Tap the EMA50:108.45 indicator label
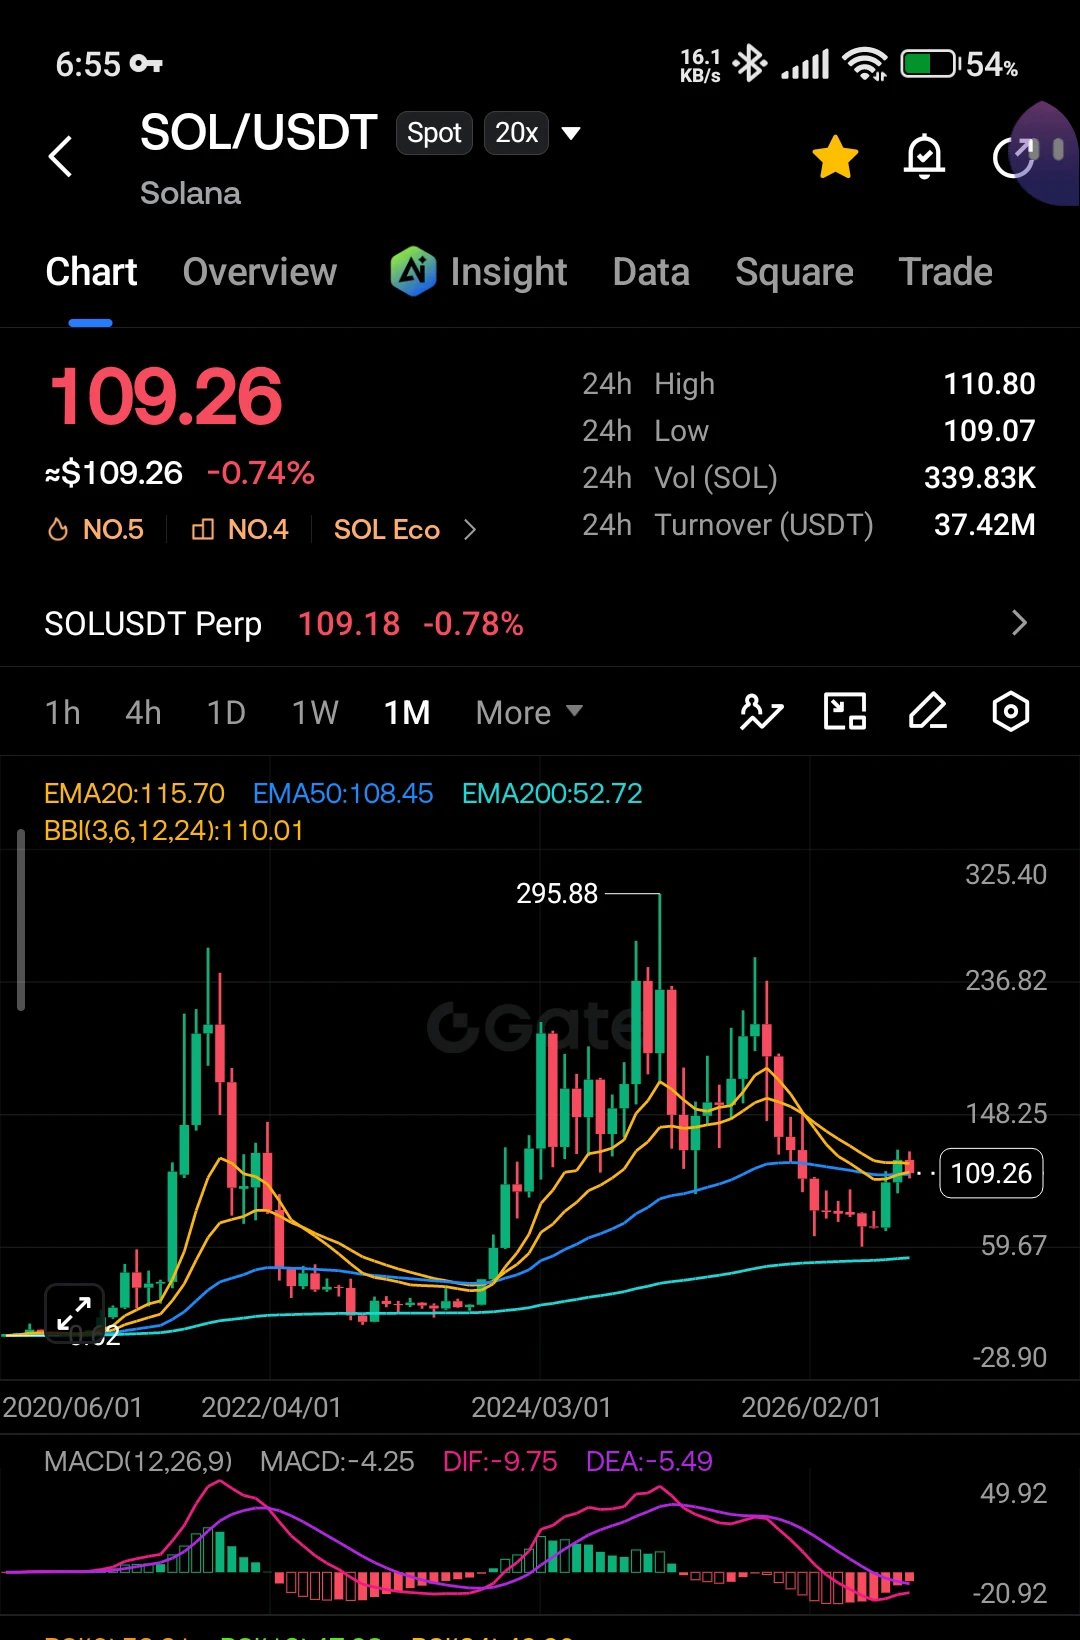Image resolution: width=1080 pixels, height=1640 pixels. click(x=343, y=793)
